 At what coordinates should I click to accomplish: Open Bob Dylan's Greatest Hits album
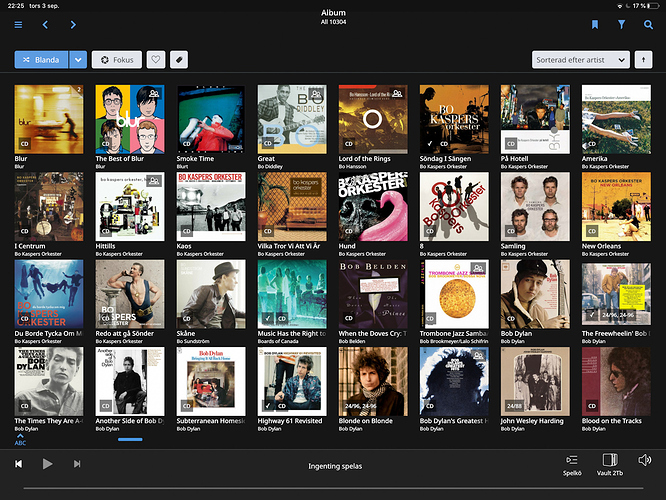pyautogui.click(x=454, y=381)
